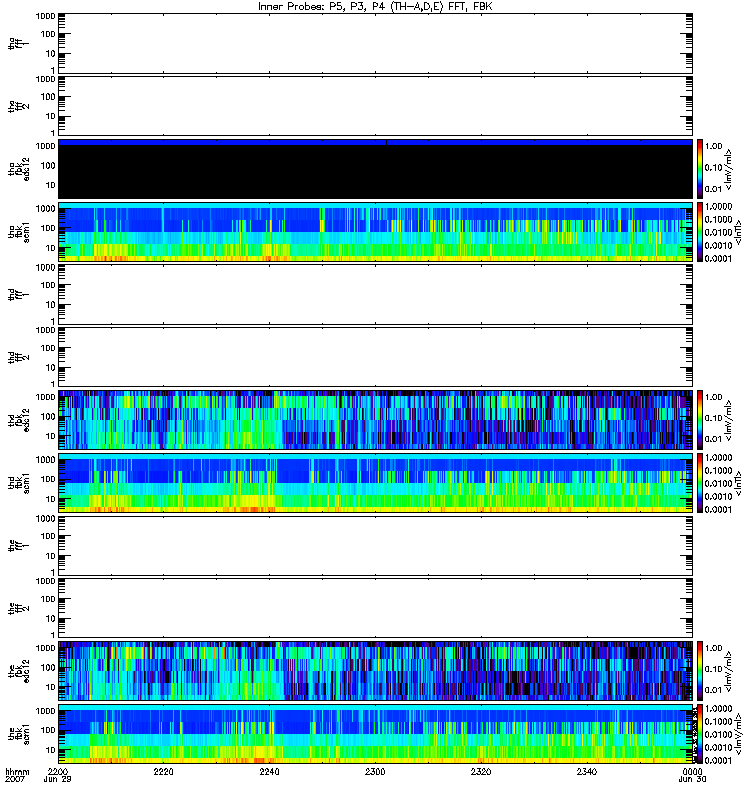Screen dimensions: 750x800
Task: Click the '100' y-axis tick of tha fff 2
Action: pyautogui.click(x=47, y=96)
